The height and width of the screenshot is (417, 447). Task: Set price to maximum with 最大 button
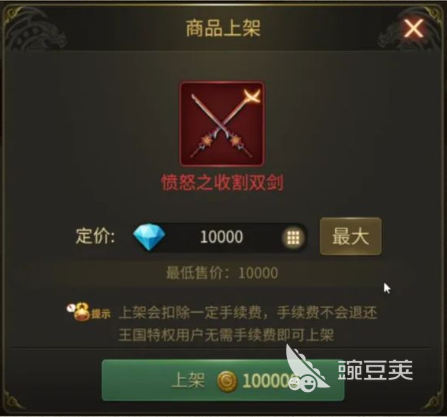[350, 236]
